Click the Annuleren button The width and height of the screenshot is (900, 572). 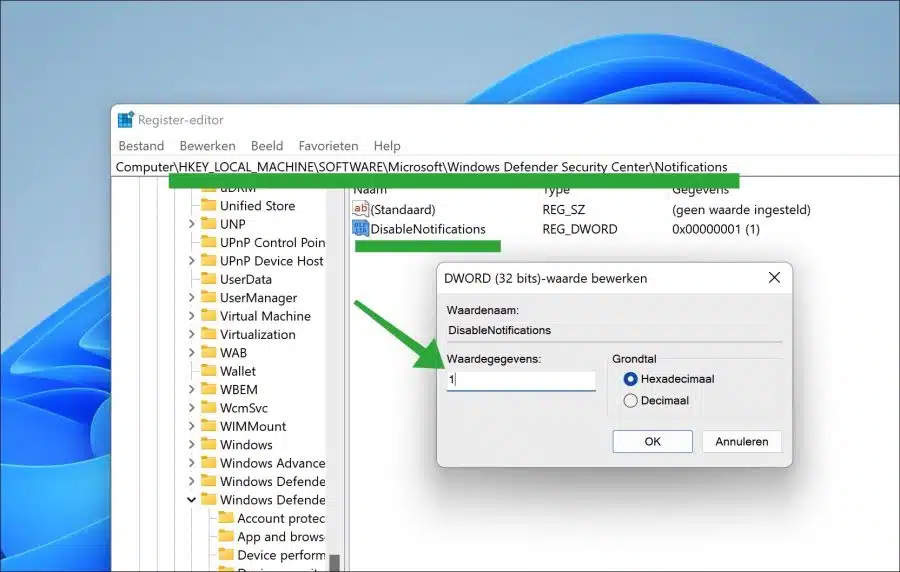pyautogui.click(x=742, y=441)
